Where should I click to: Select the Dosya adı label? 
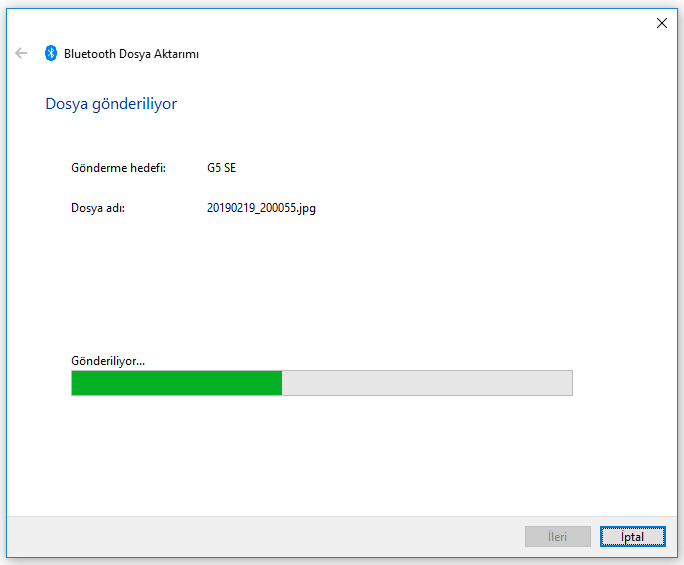[97, 209]
